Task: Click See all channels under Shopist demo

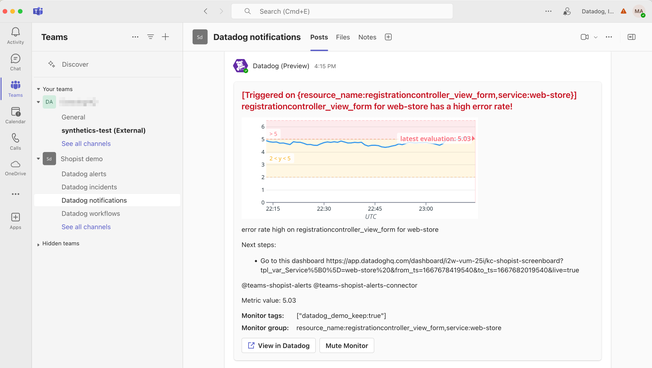Action: 86,227
